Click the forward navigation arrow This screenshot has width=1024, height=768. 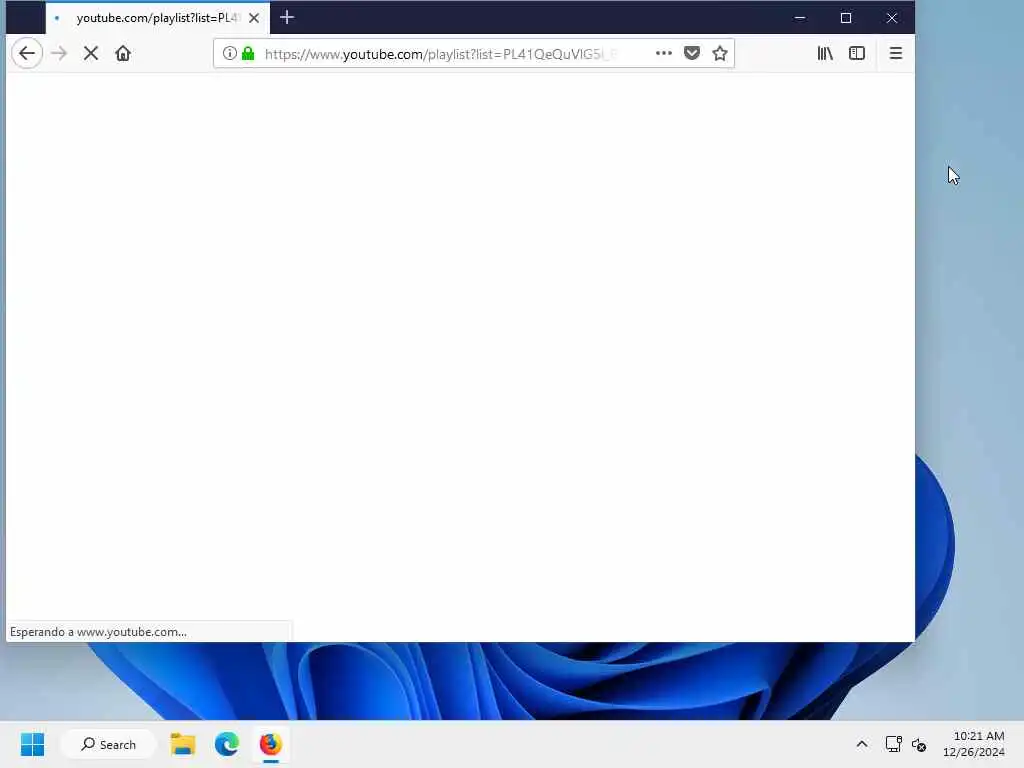(59, 54)
